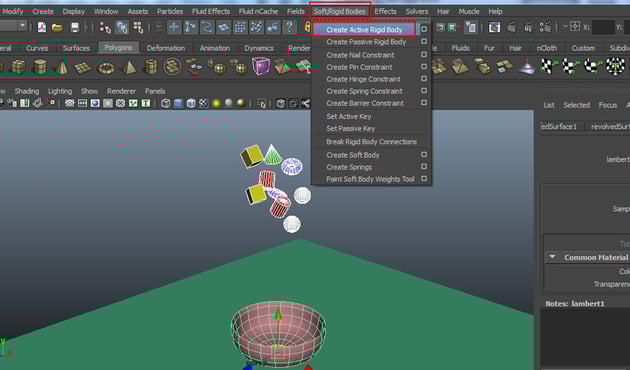Click the first checkered UV shelf icon
The image size is (630, 370).
tap(548, 66)
